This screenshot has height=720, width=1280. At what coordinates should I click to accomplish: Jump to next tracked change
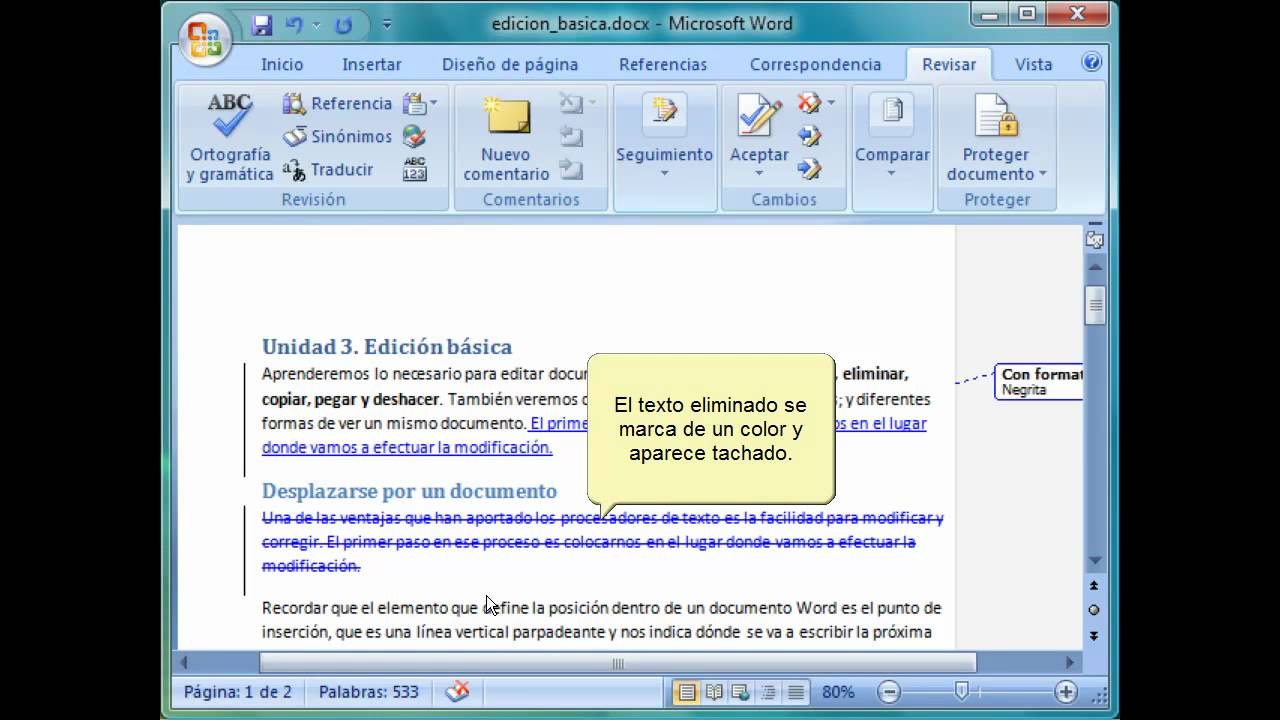click(x=810, y=169)
